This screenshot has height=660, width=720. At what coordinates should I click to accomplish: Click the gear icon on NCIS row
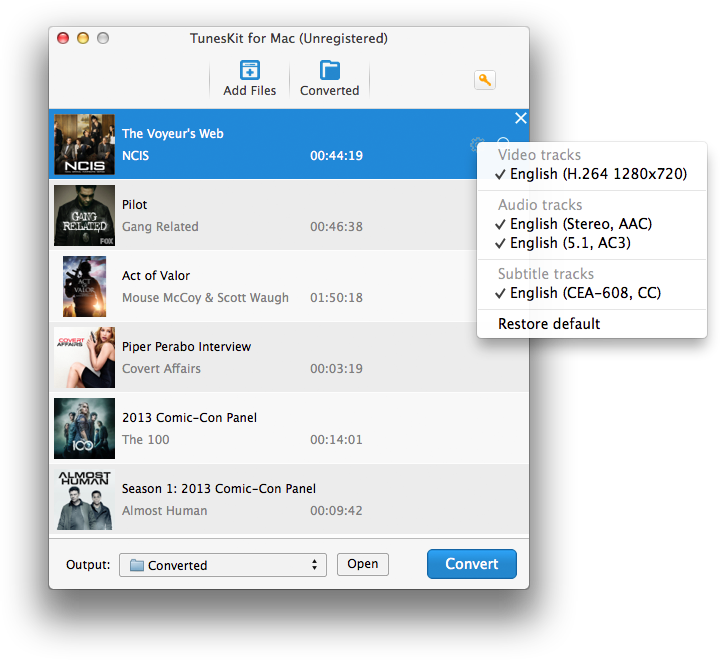point(478,144)
